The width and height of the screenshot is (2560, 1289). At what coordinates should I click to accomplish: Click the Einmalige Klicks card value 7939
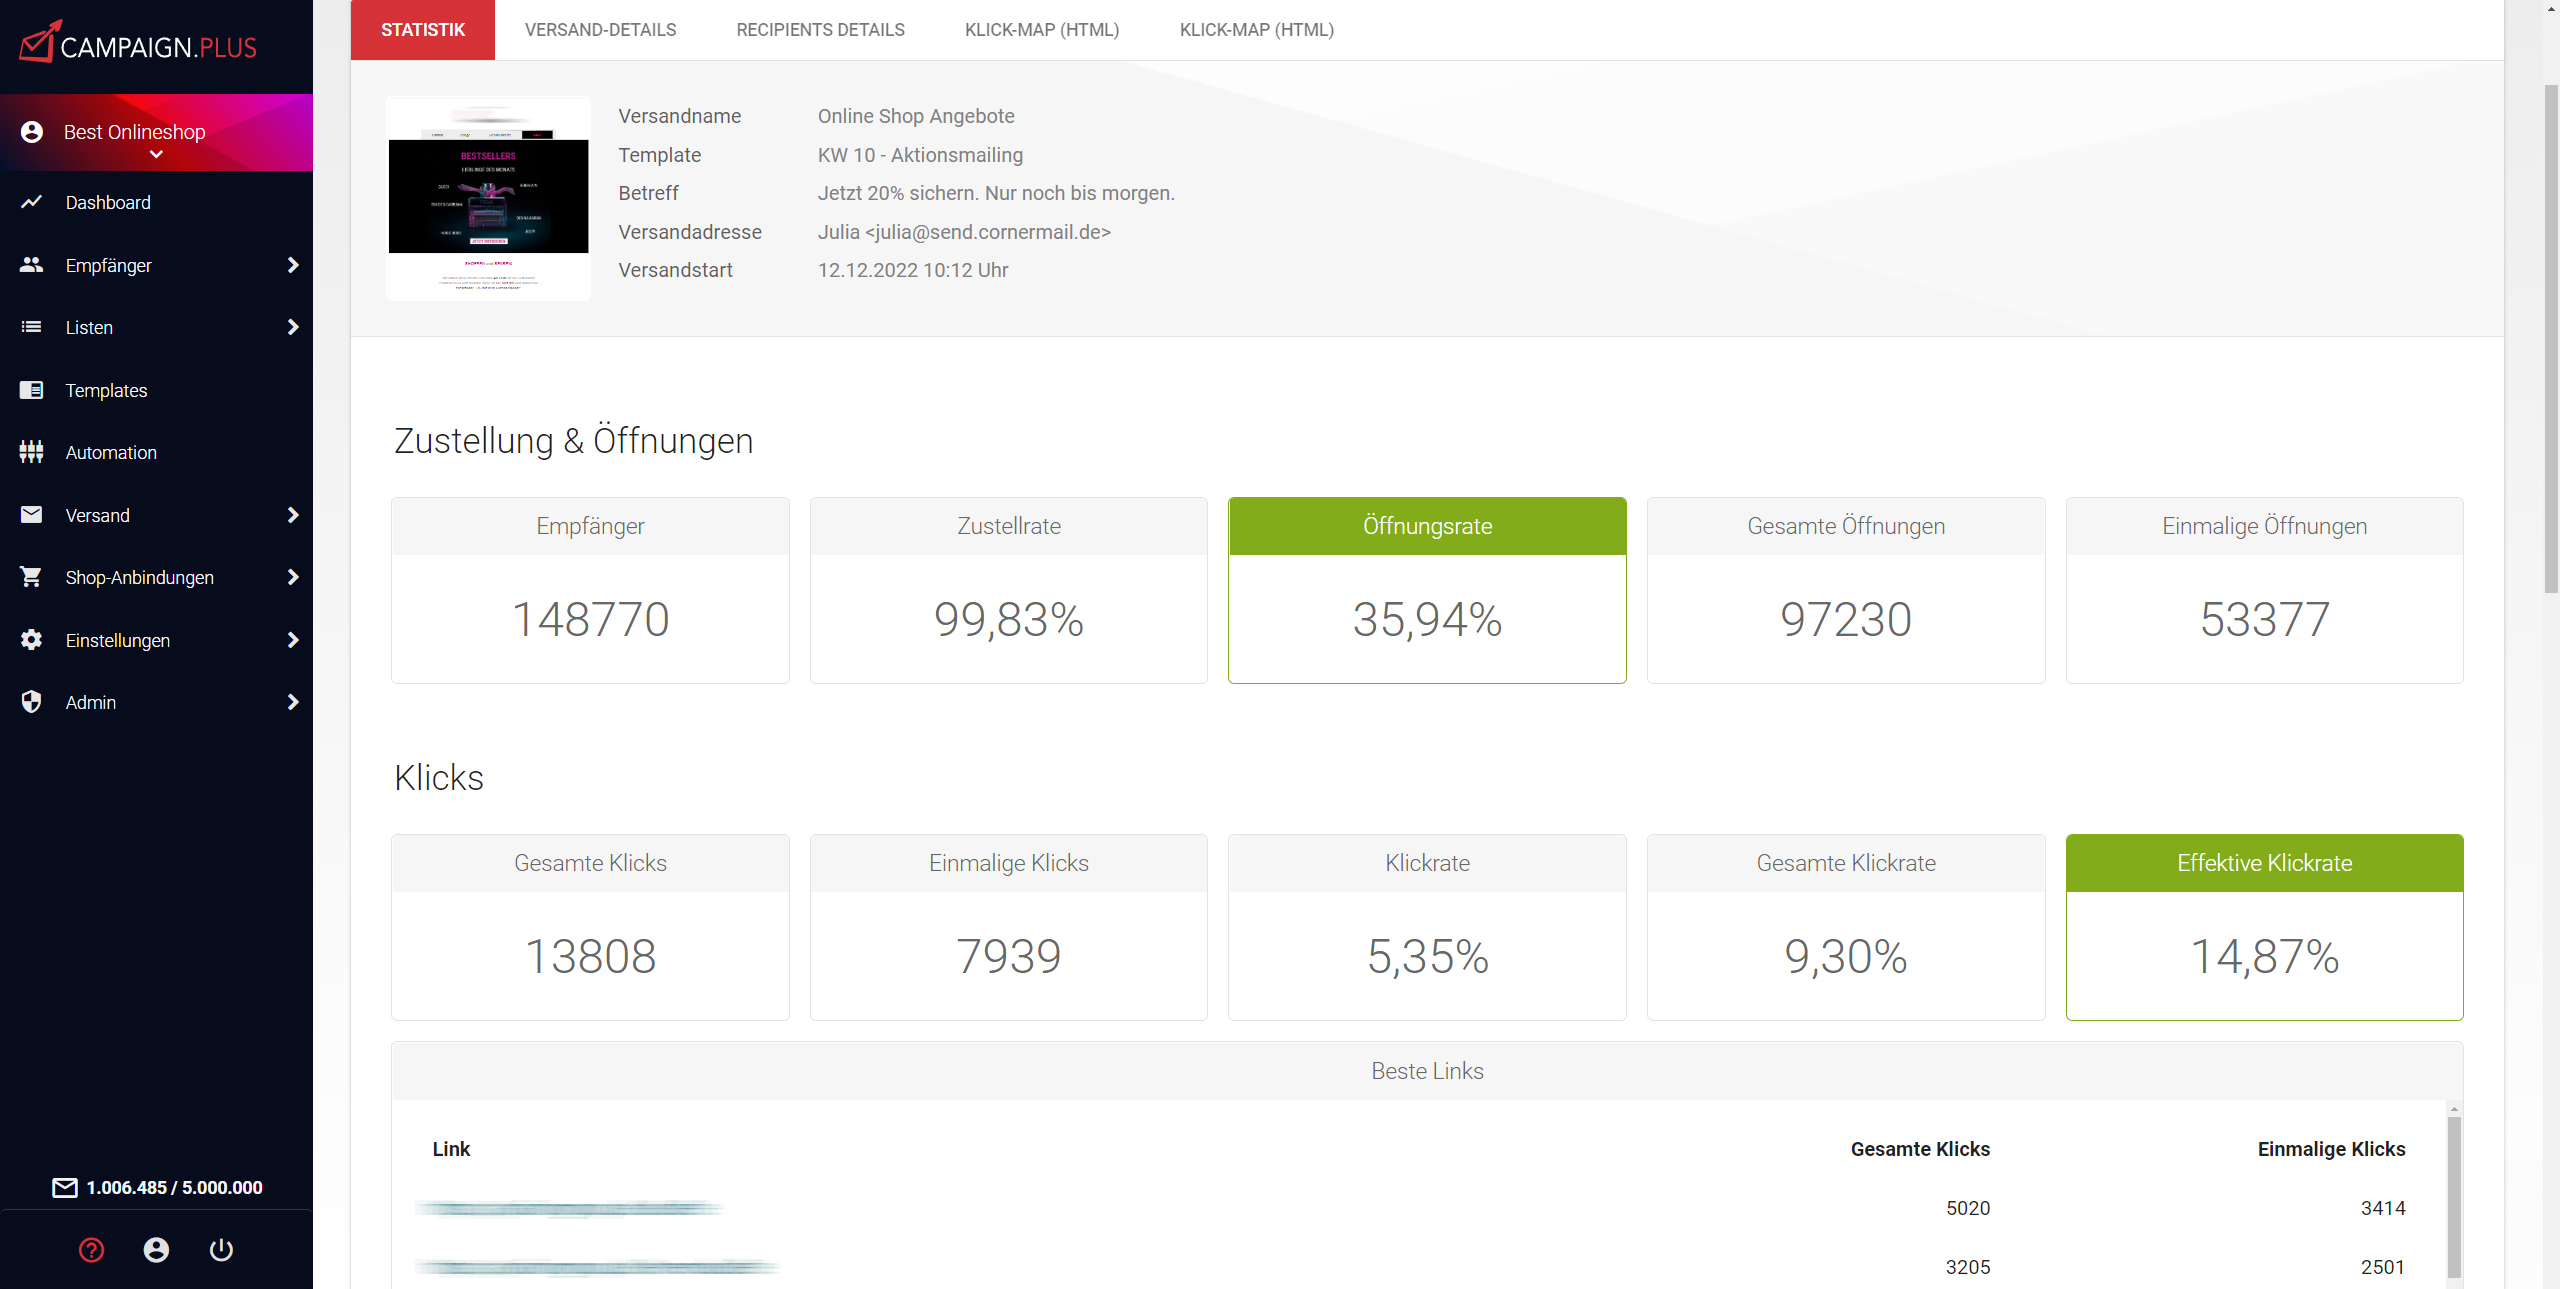[1009, 956]
